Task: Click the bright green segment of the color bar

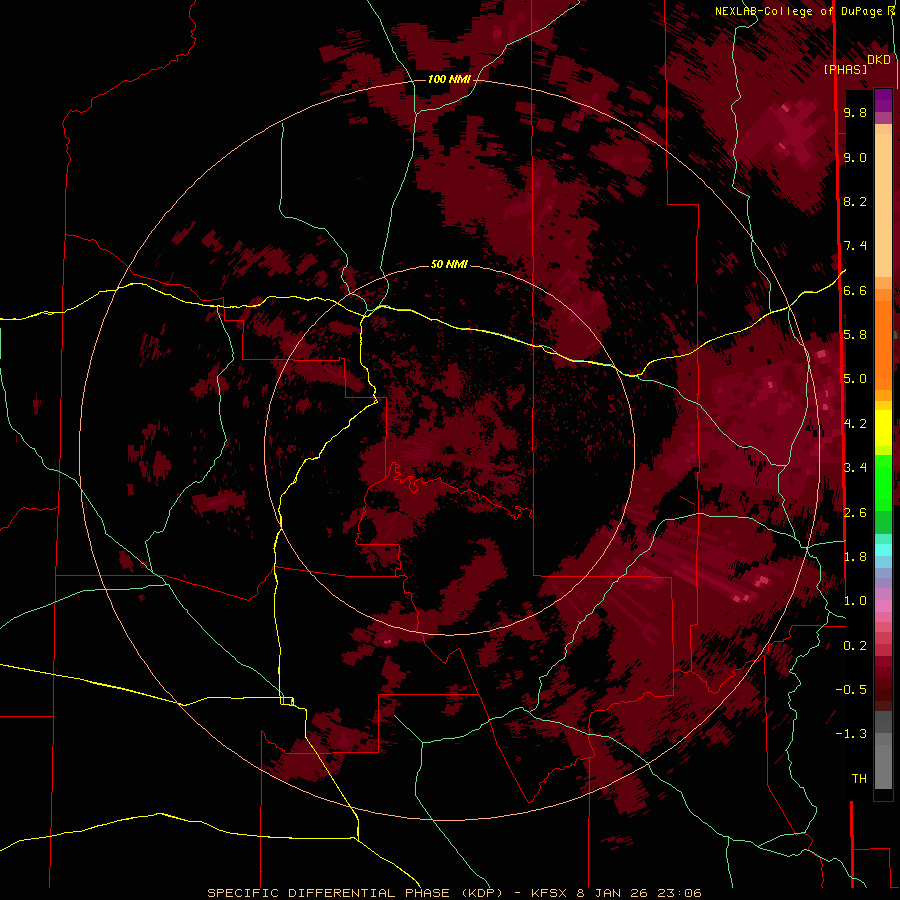Action: tap(883, 482)
